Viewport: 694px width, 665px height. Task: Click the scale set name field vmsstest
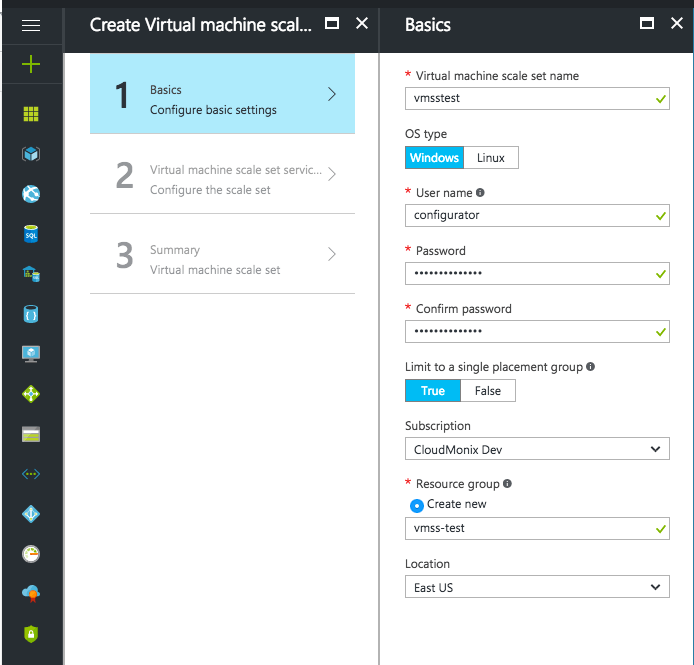tap(537, 98)
